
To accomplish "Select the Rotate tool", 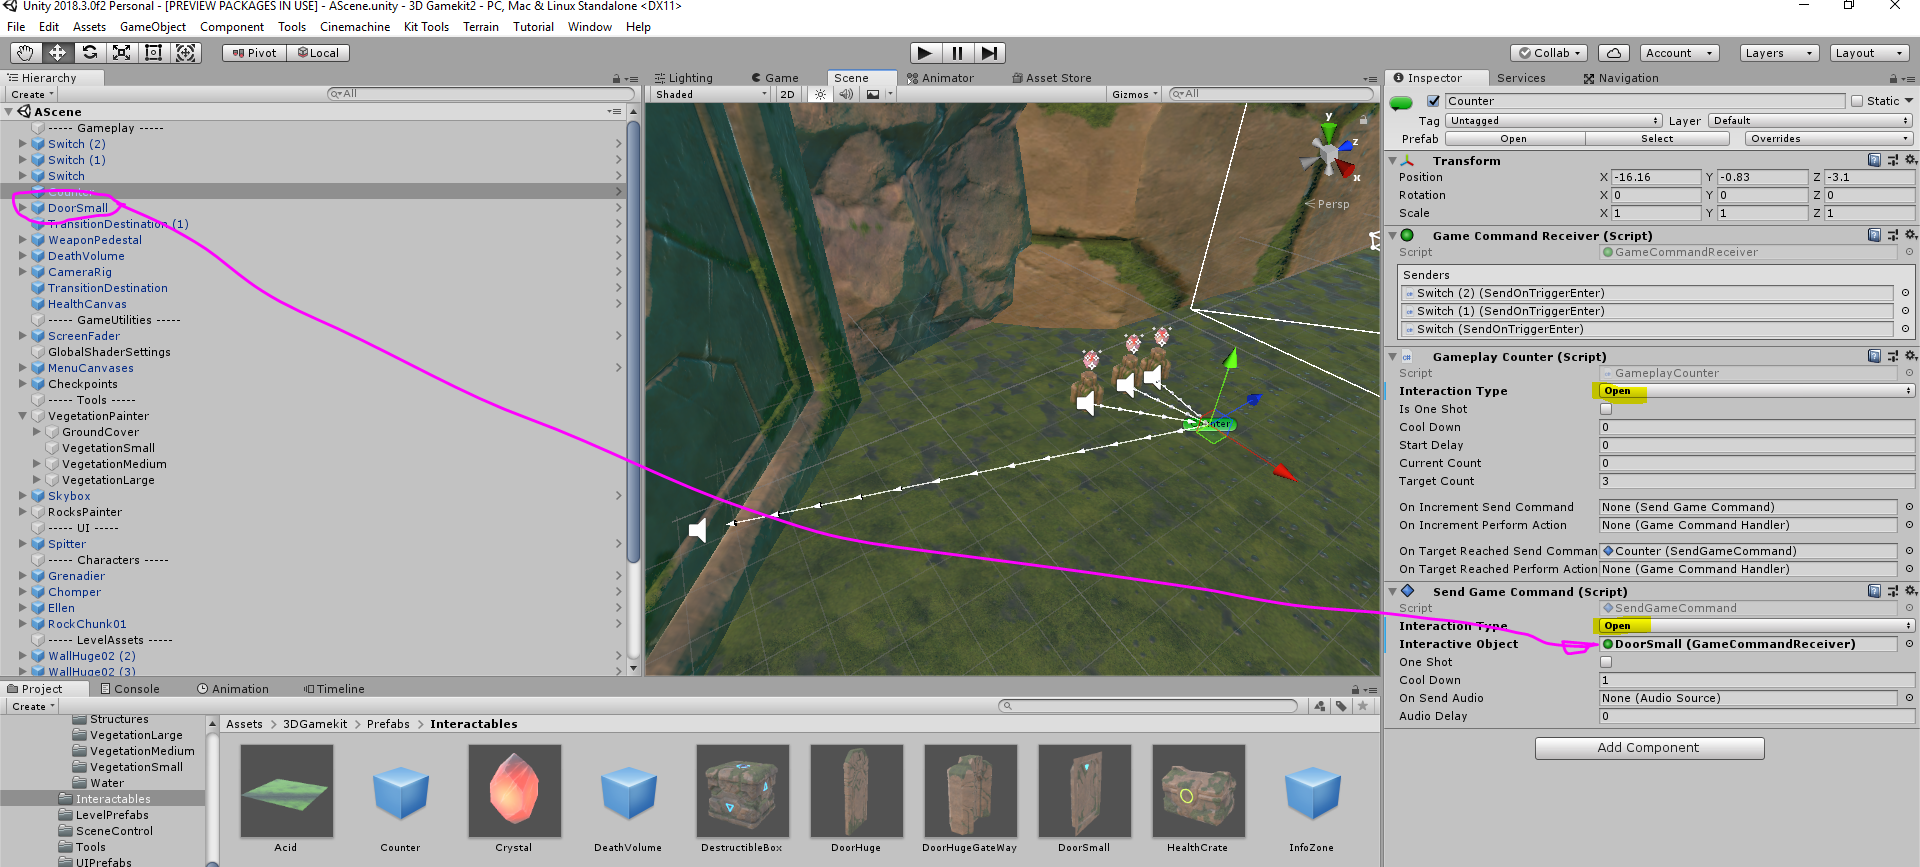I will pos(89,53).
